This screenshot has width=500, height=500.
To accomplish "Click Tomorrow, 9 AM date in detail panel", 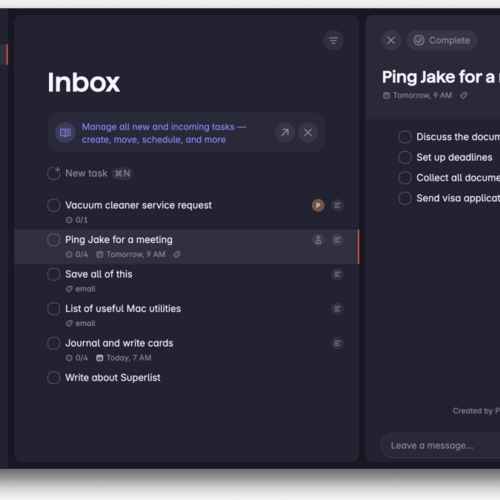I will point(418,96).
